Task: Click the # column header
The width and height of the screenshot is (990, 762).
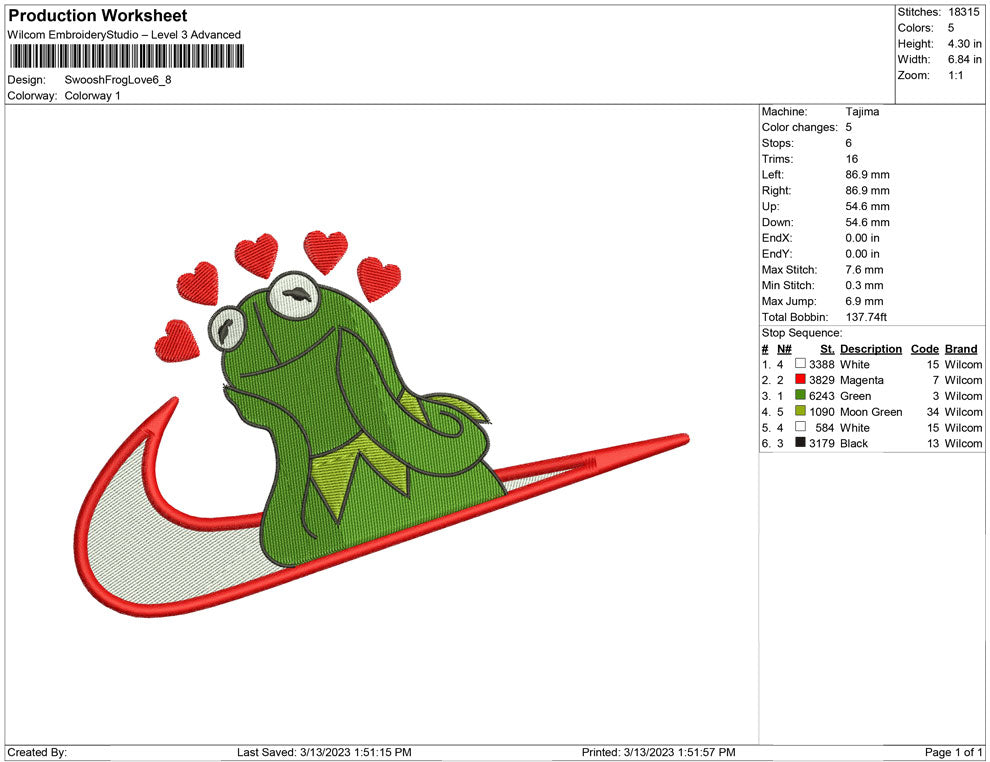Action: pos(765,349)
